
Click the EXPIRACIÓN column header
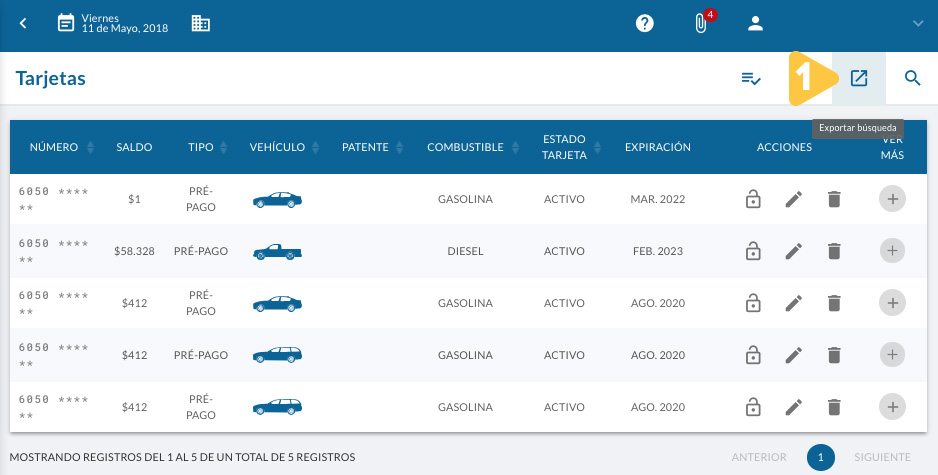click(657, 147)
